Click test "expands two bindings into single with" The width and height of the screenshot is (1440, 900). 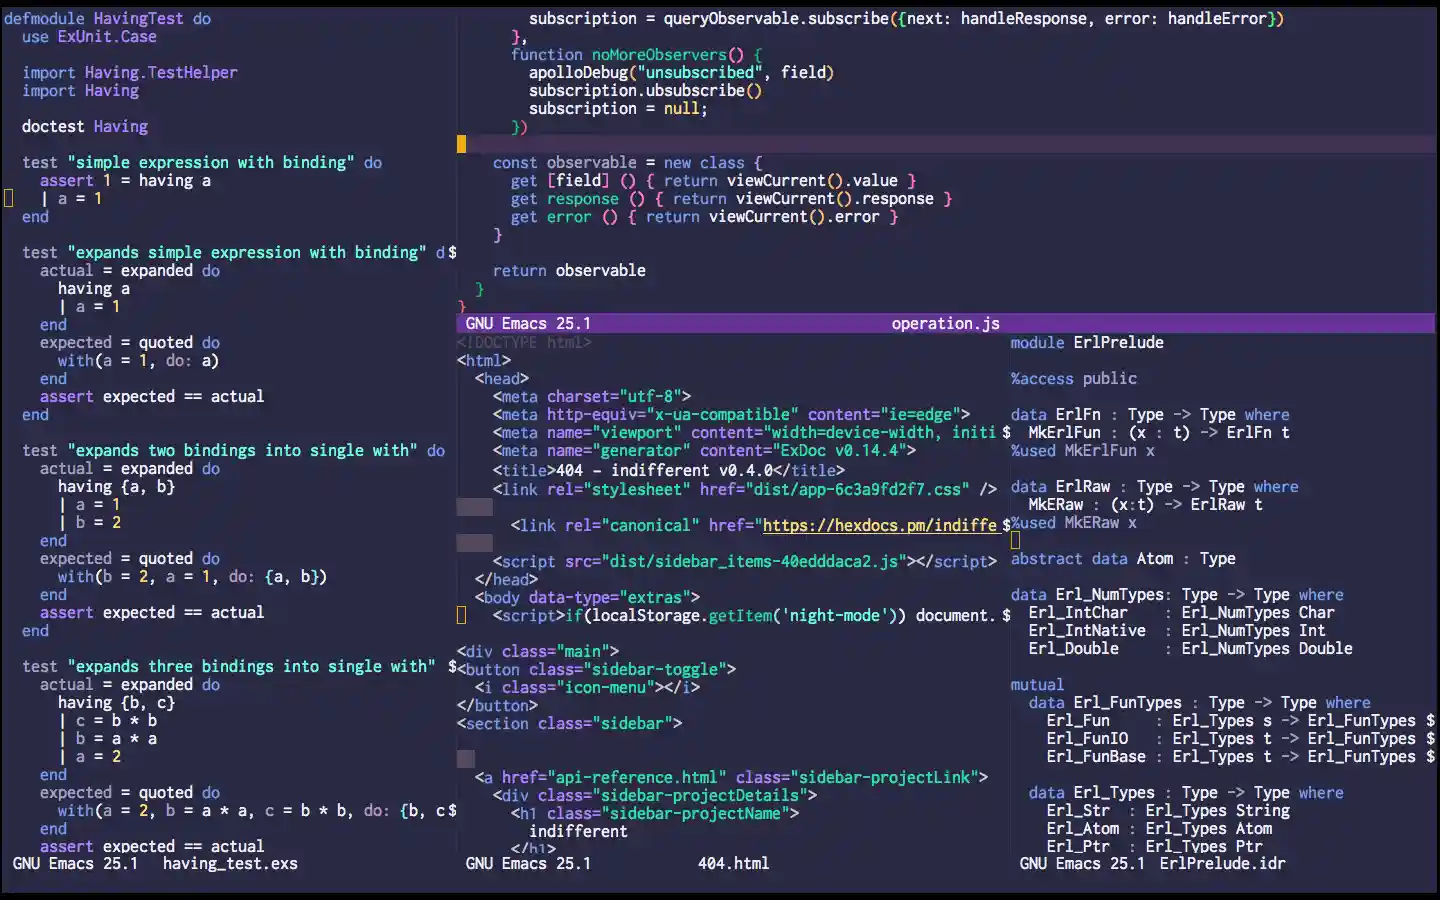tap(234, 450)
